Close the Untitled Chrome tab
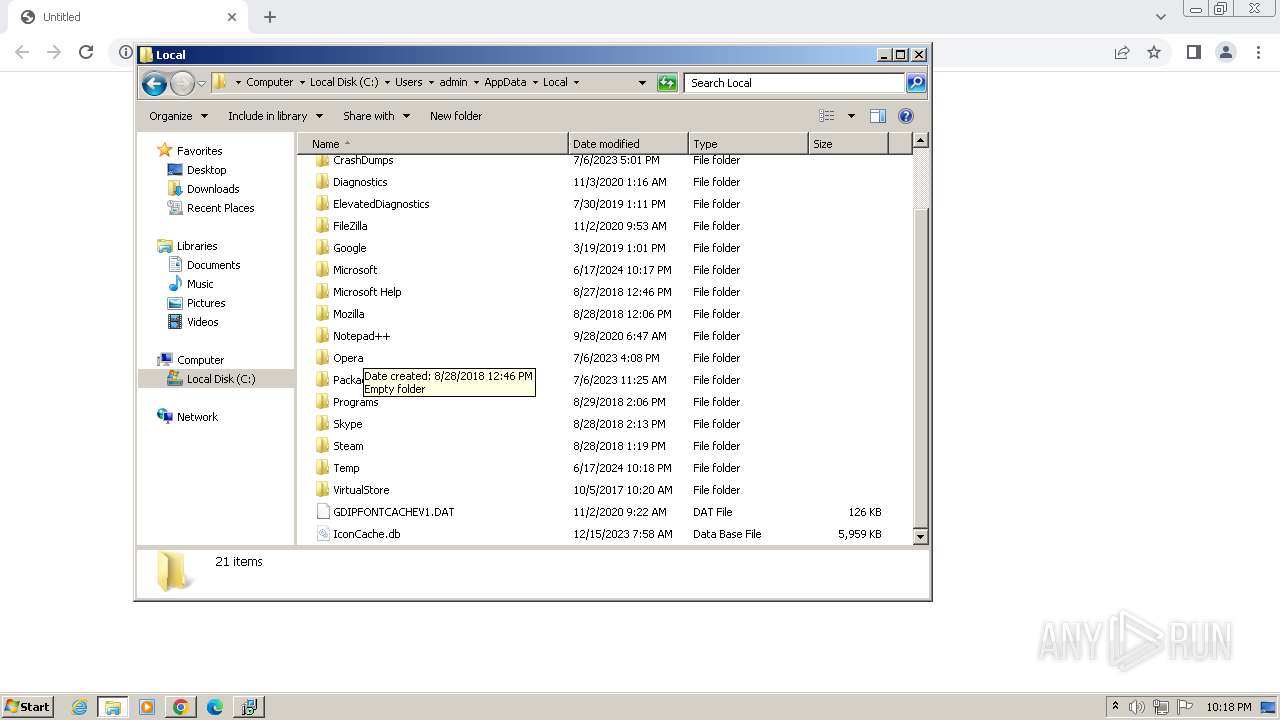 [232, 17]
